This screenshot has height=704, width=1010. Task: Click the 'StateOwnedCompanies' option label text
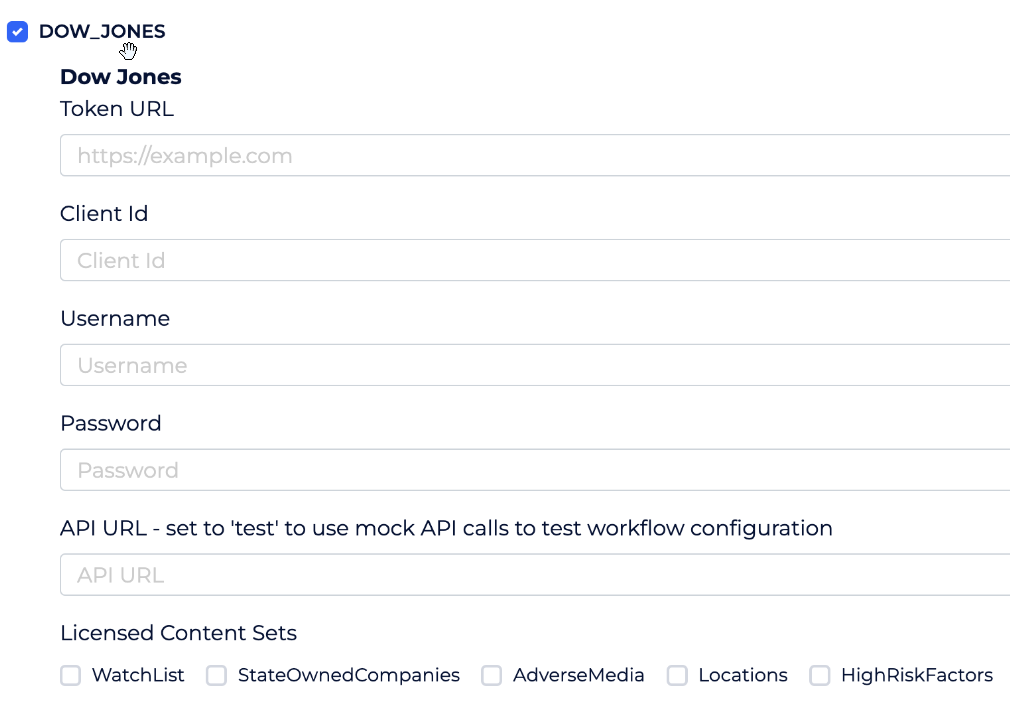pos(348,676)
